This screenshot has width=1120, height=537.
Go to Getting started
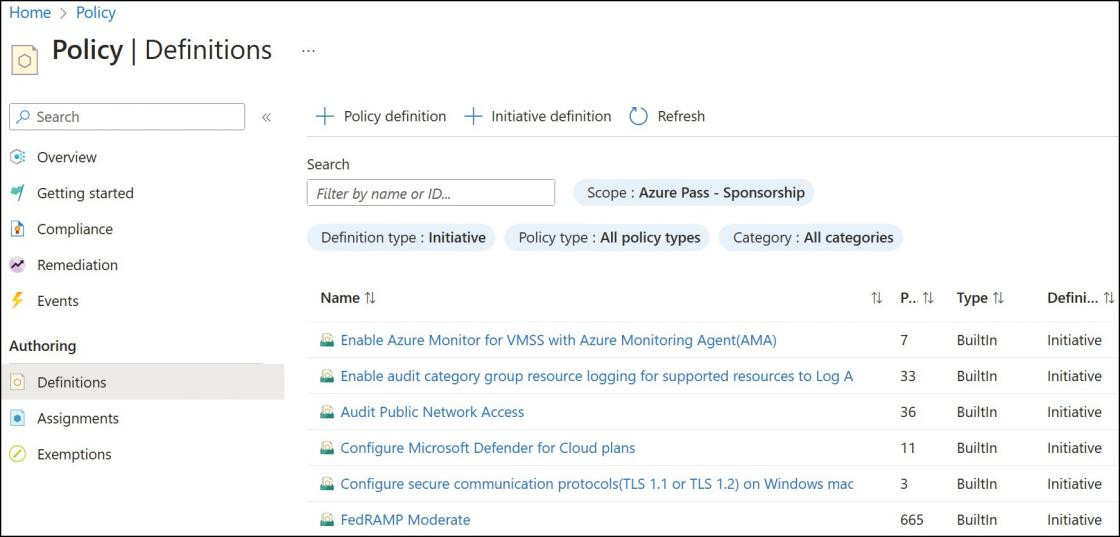click(85, 193)
